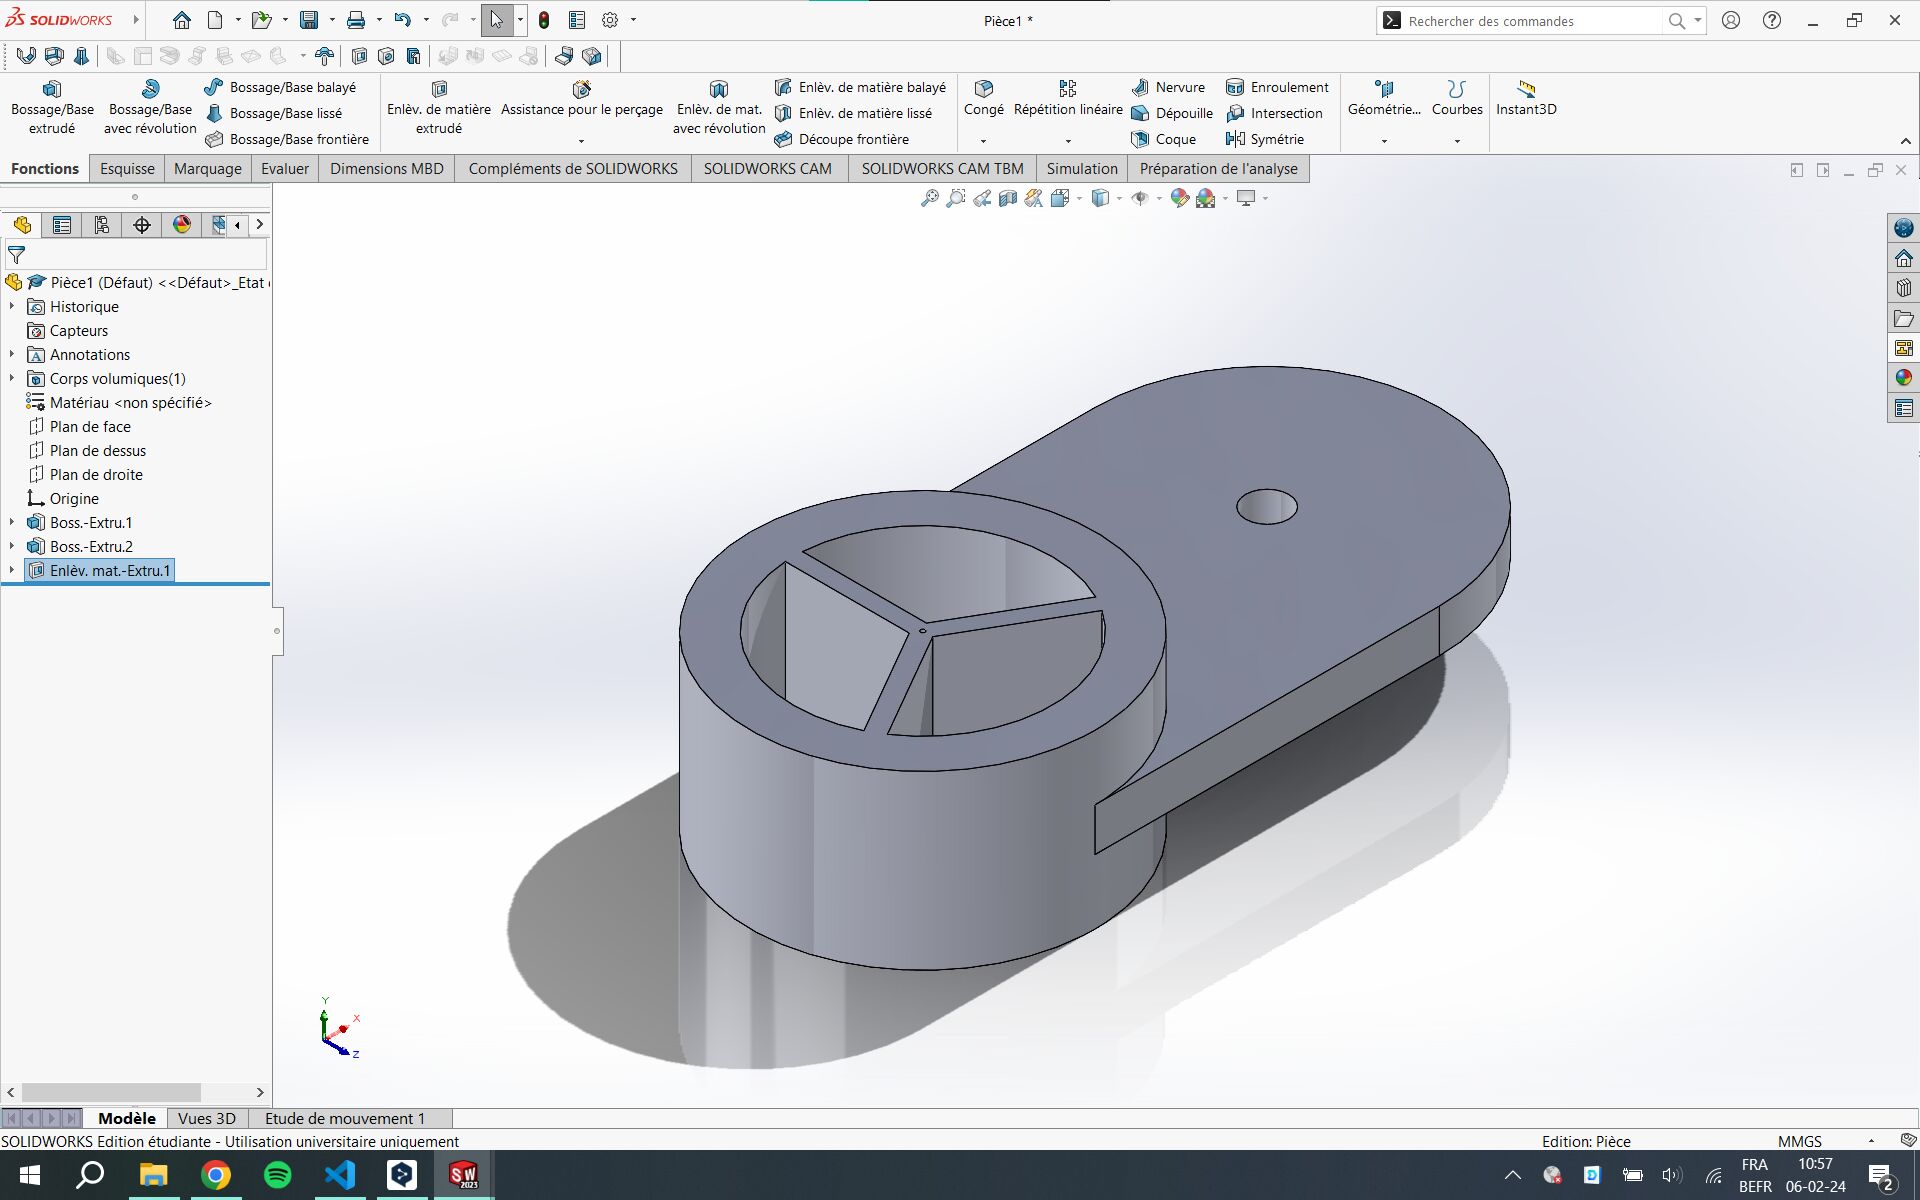This screenshot has height=1200, width=1920.
Task: Collapse the ribbon with the chevron
Action: [1905, 141]
